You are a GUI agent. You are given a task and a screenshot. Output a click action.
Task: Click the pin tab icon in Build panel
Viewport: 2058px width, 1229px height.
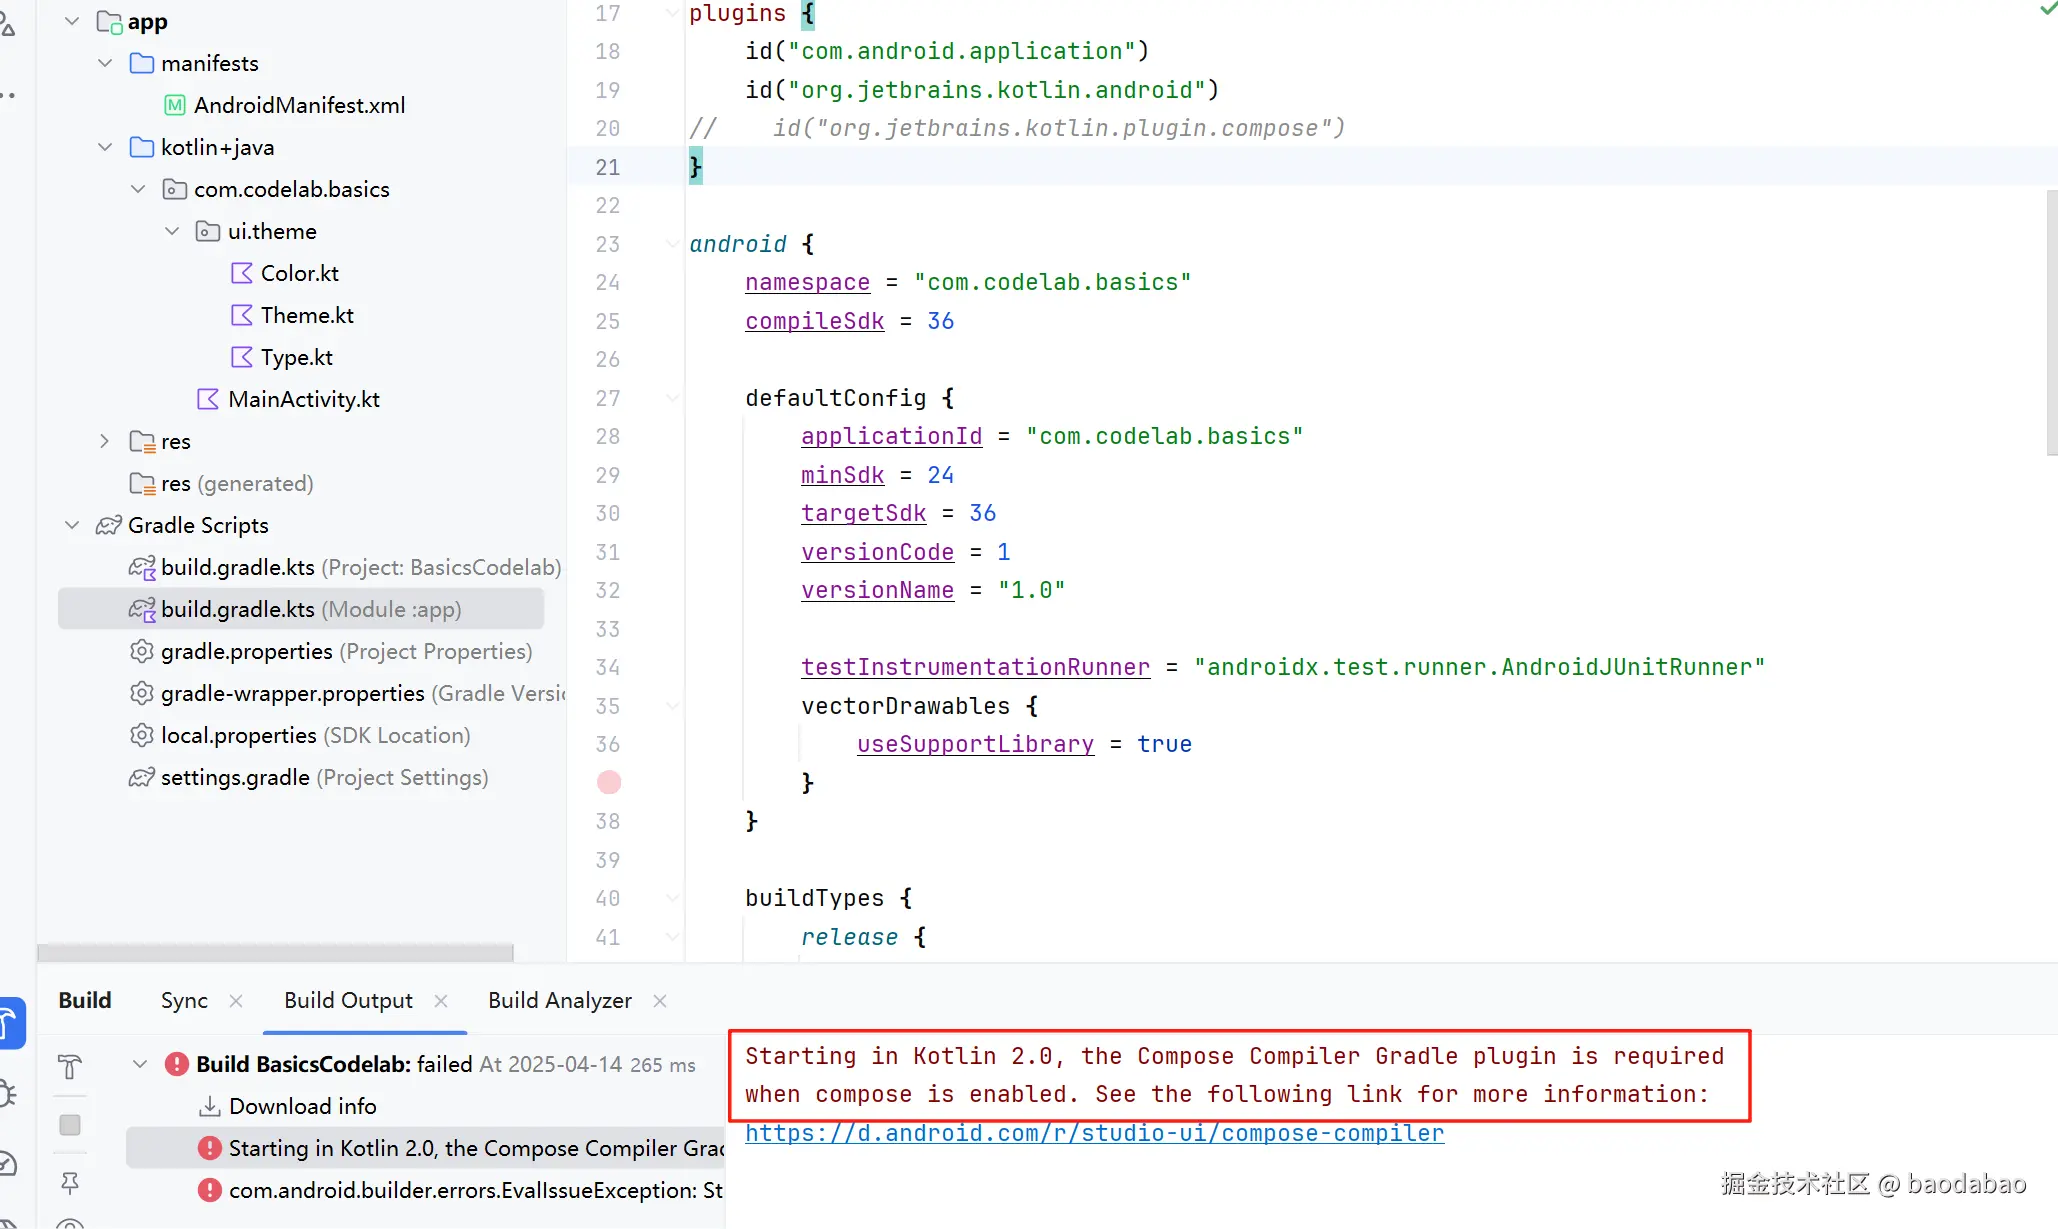70,1183
